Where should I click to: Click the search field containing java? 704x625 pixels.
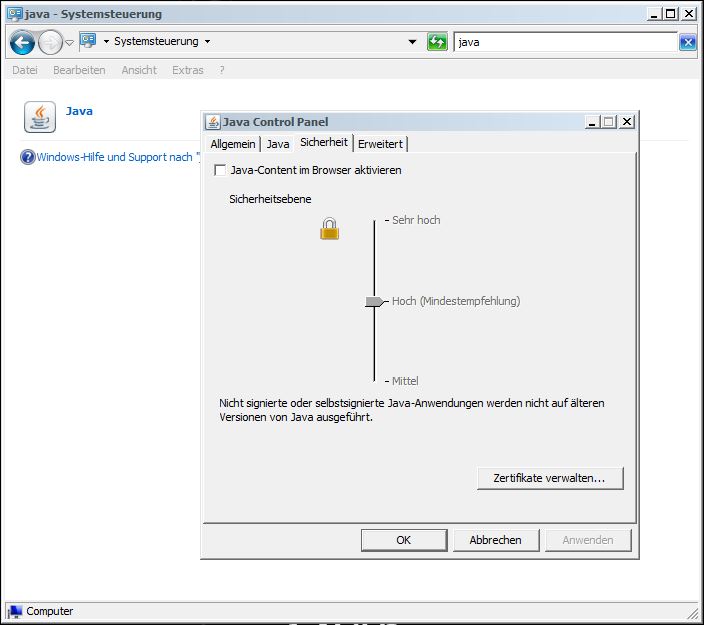[565, 42]
